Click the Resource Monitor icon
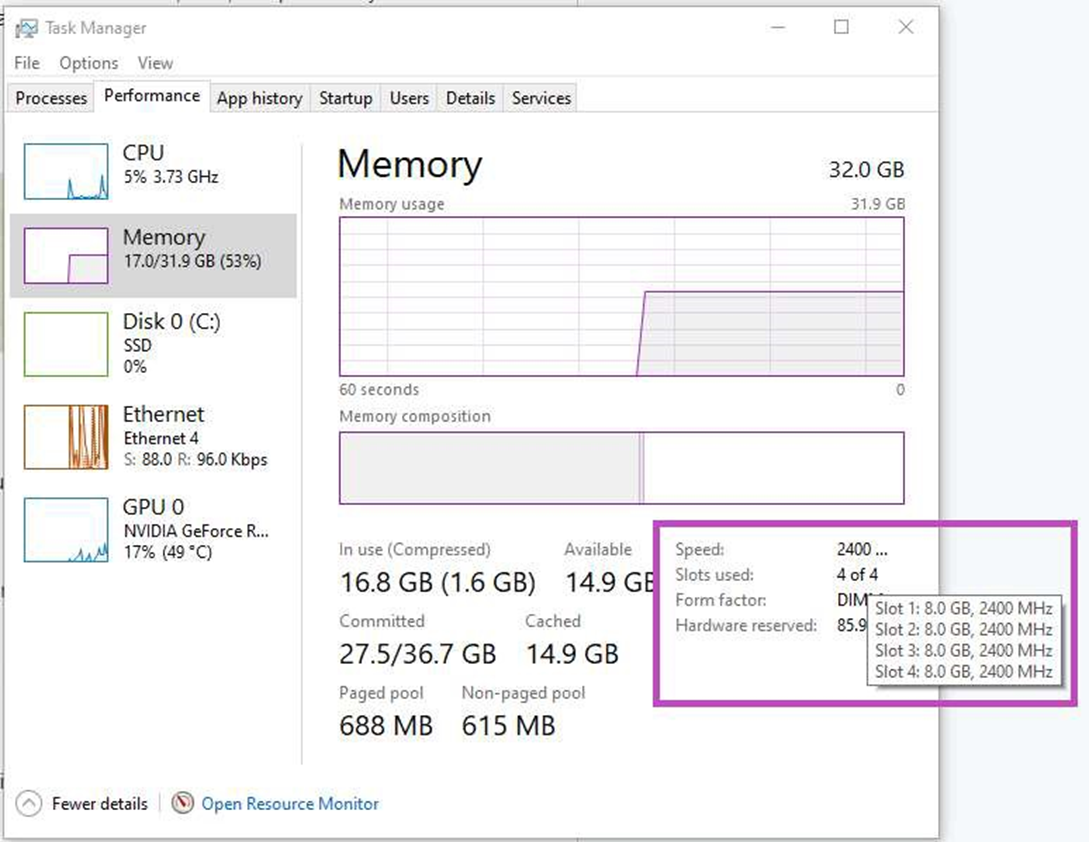Viewport: 1089px width, 842px height. [182, 803]
